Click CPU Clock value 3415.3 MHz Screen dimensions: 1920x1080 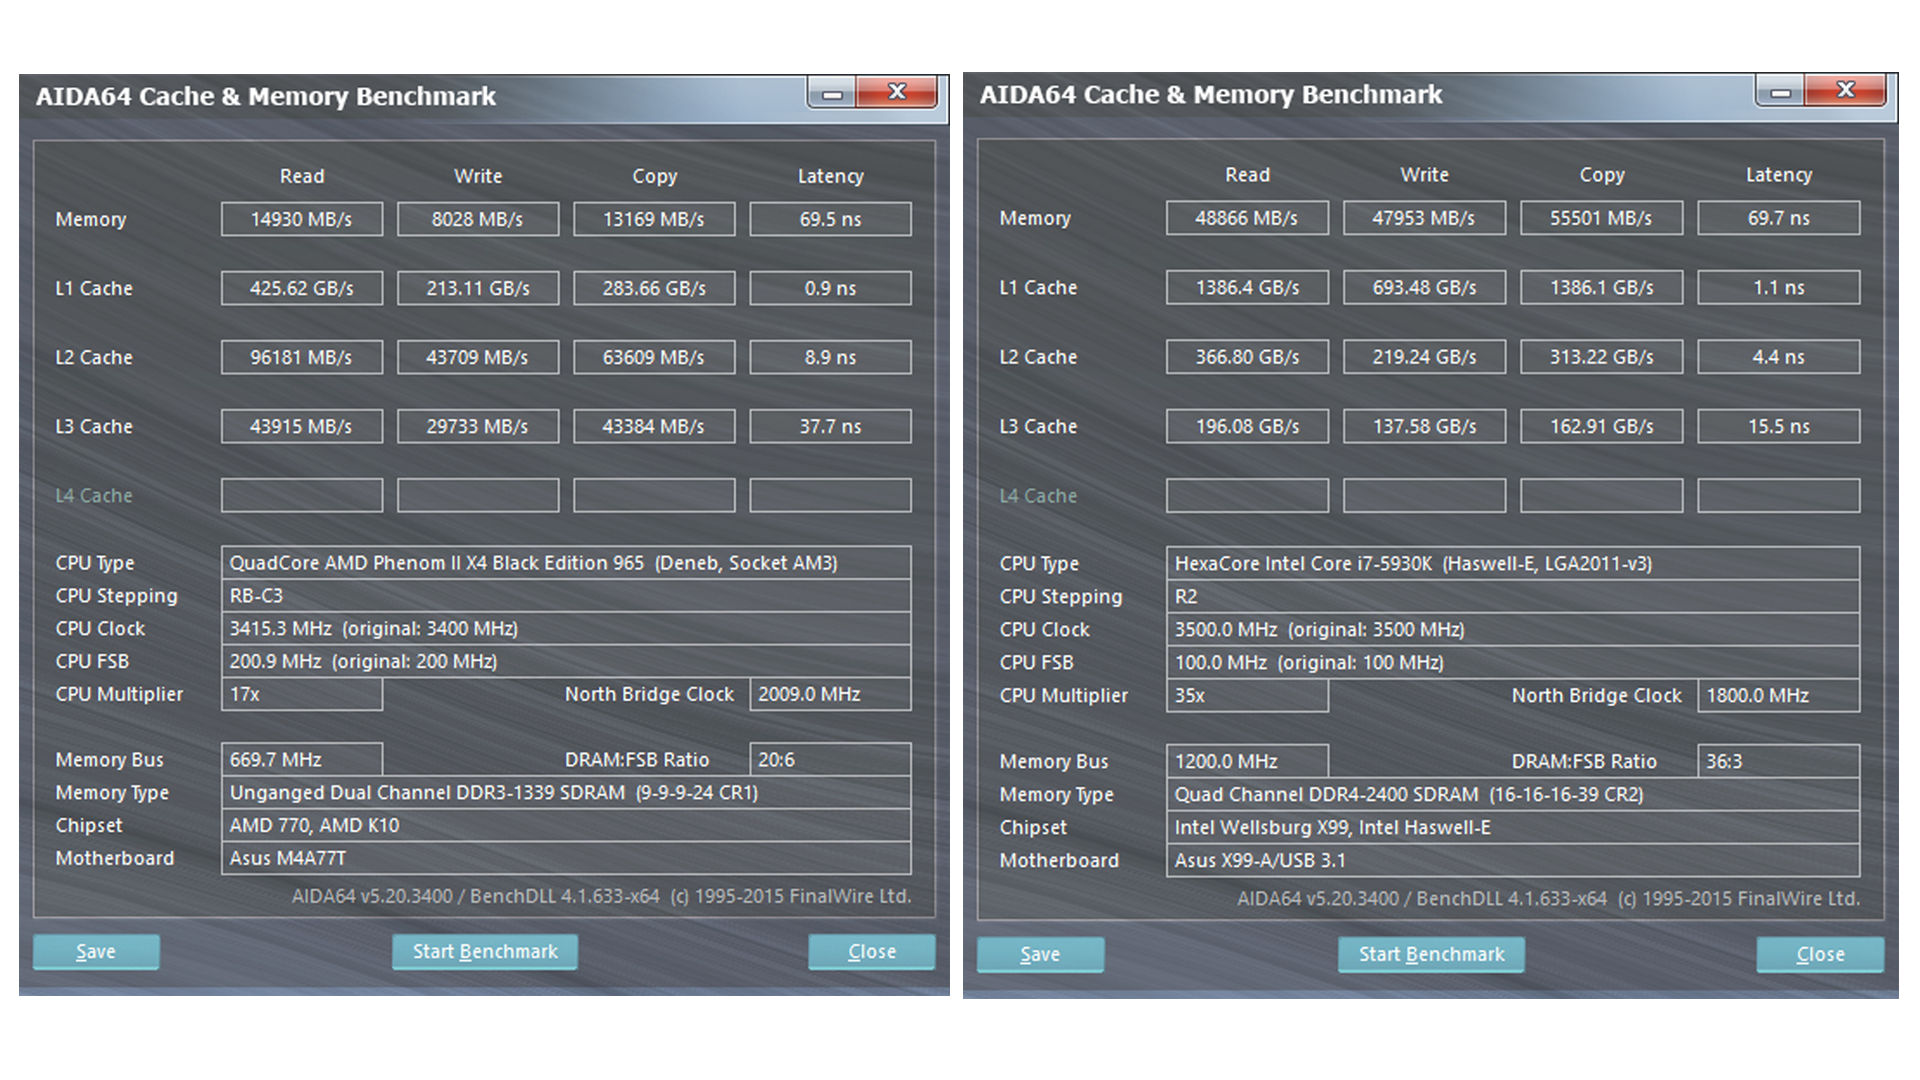click(x=566, y=629)
